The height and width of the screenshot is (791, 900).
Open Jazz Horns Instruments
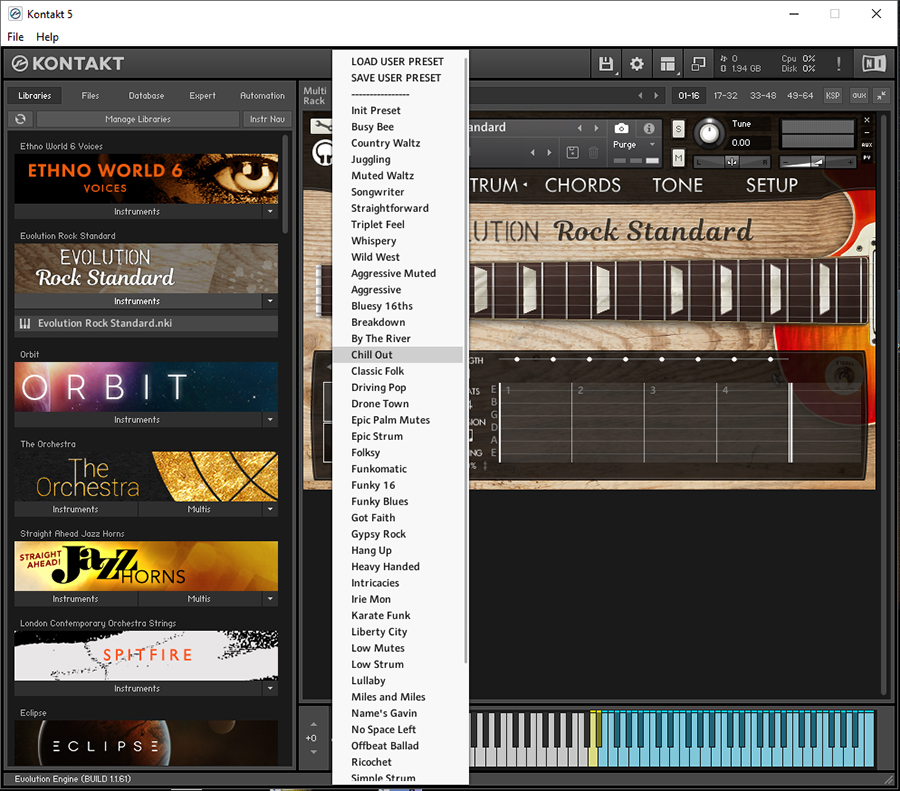(76, 599)
